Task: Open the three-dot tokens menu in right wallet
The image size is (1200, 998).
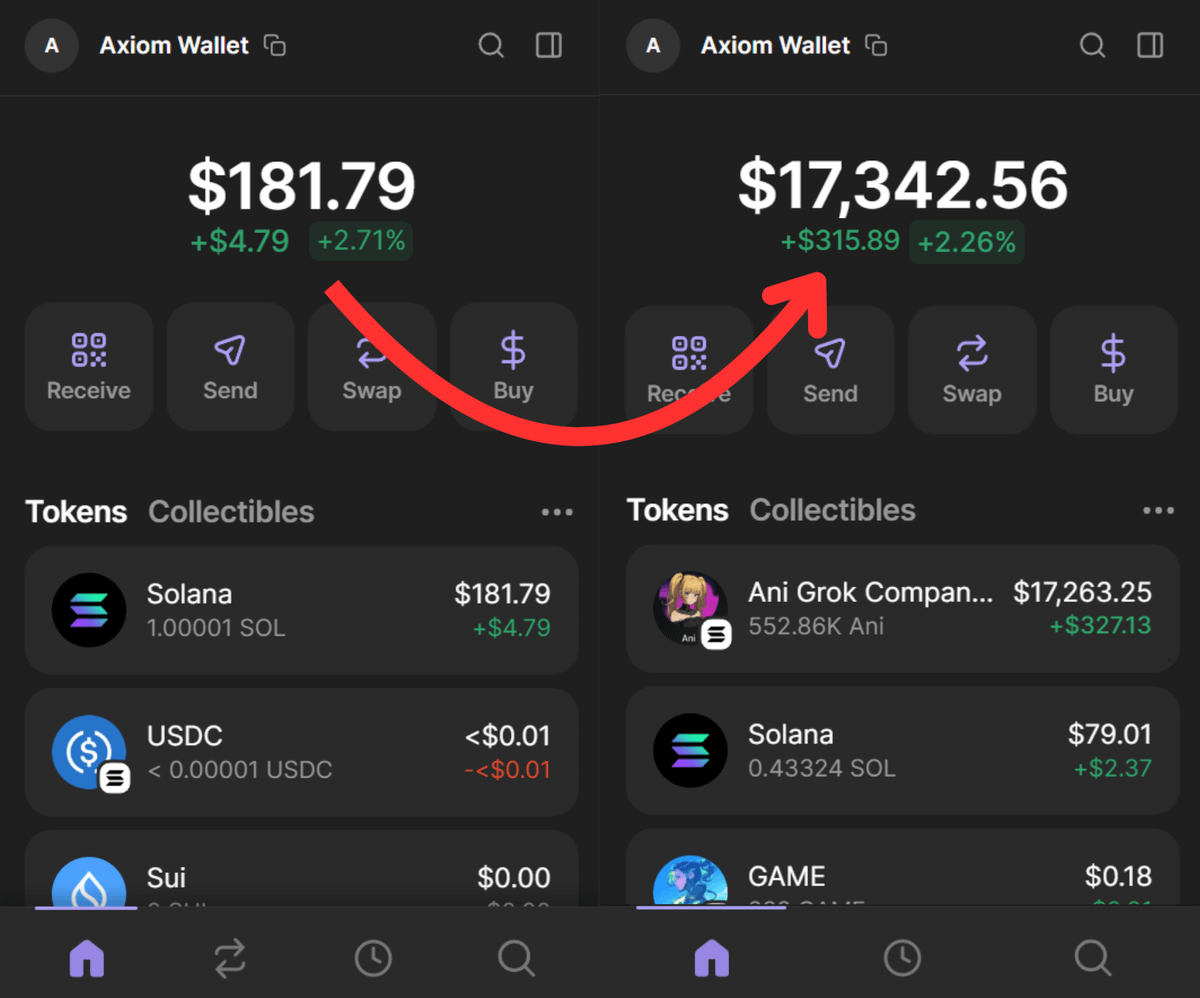Action: pyautogui.click(x=1158, y=510)
